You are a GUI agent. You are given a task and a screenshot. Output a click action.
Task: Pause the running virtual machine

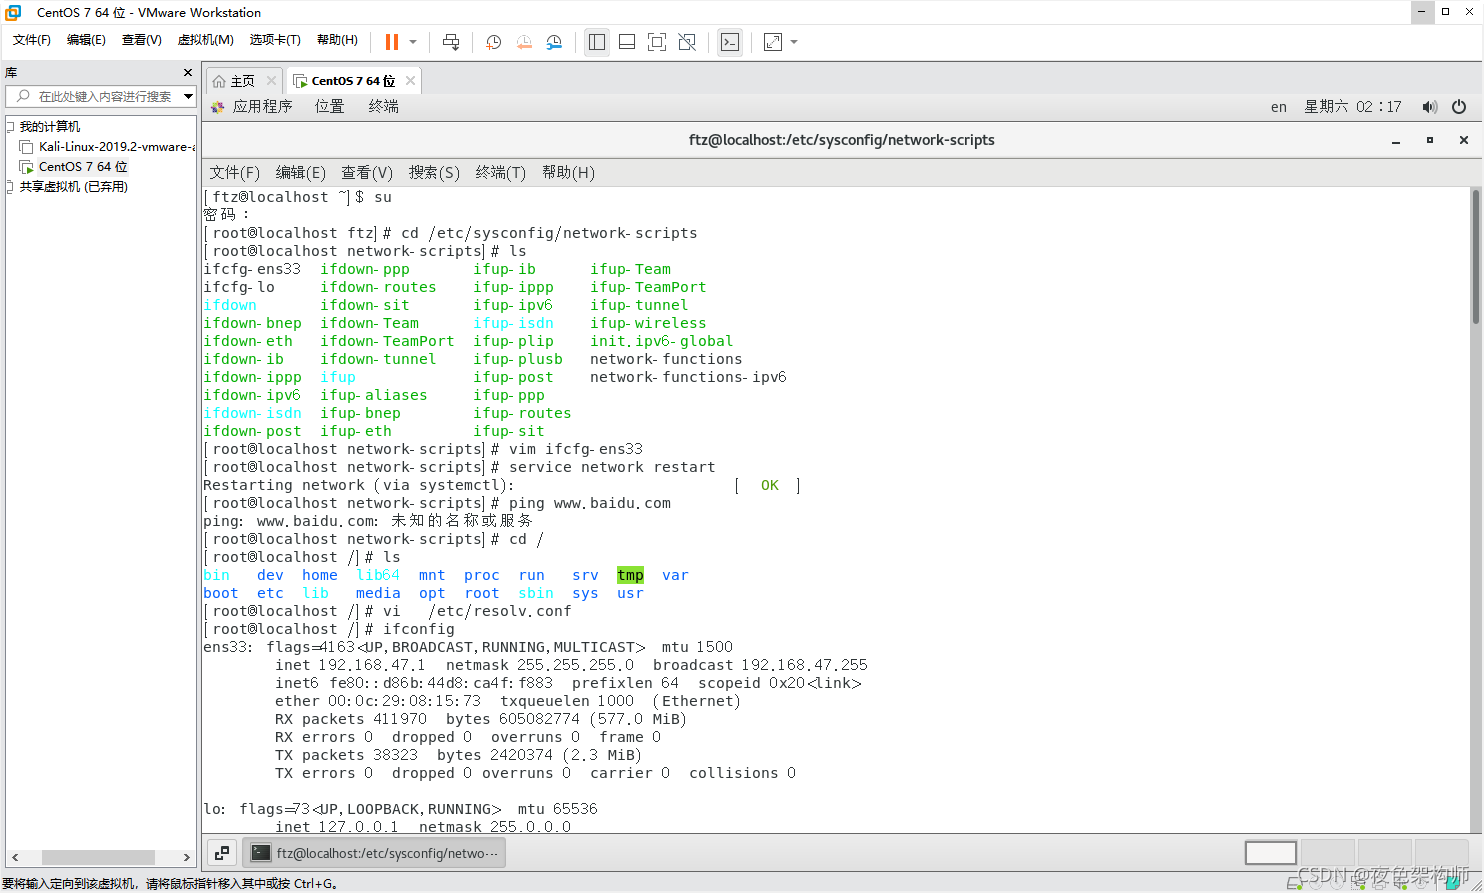click(x=392, y=42)
